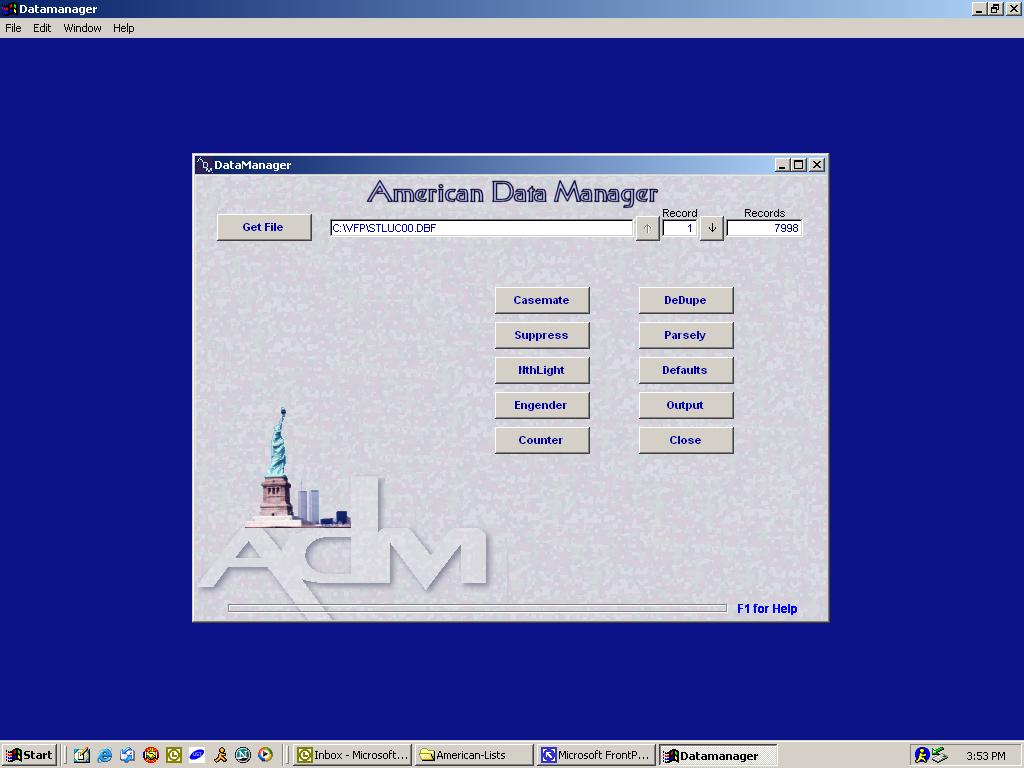The width and height of the screenshot is (1024, 768).
Task: Click the Get File button
Action: tap(264, 227)
